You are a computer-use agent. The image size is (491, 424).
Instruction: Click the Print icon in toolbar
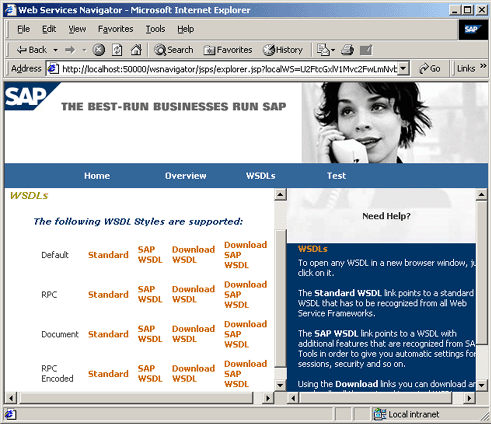point(347,50)
